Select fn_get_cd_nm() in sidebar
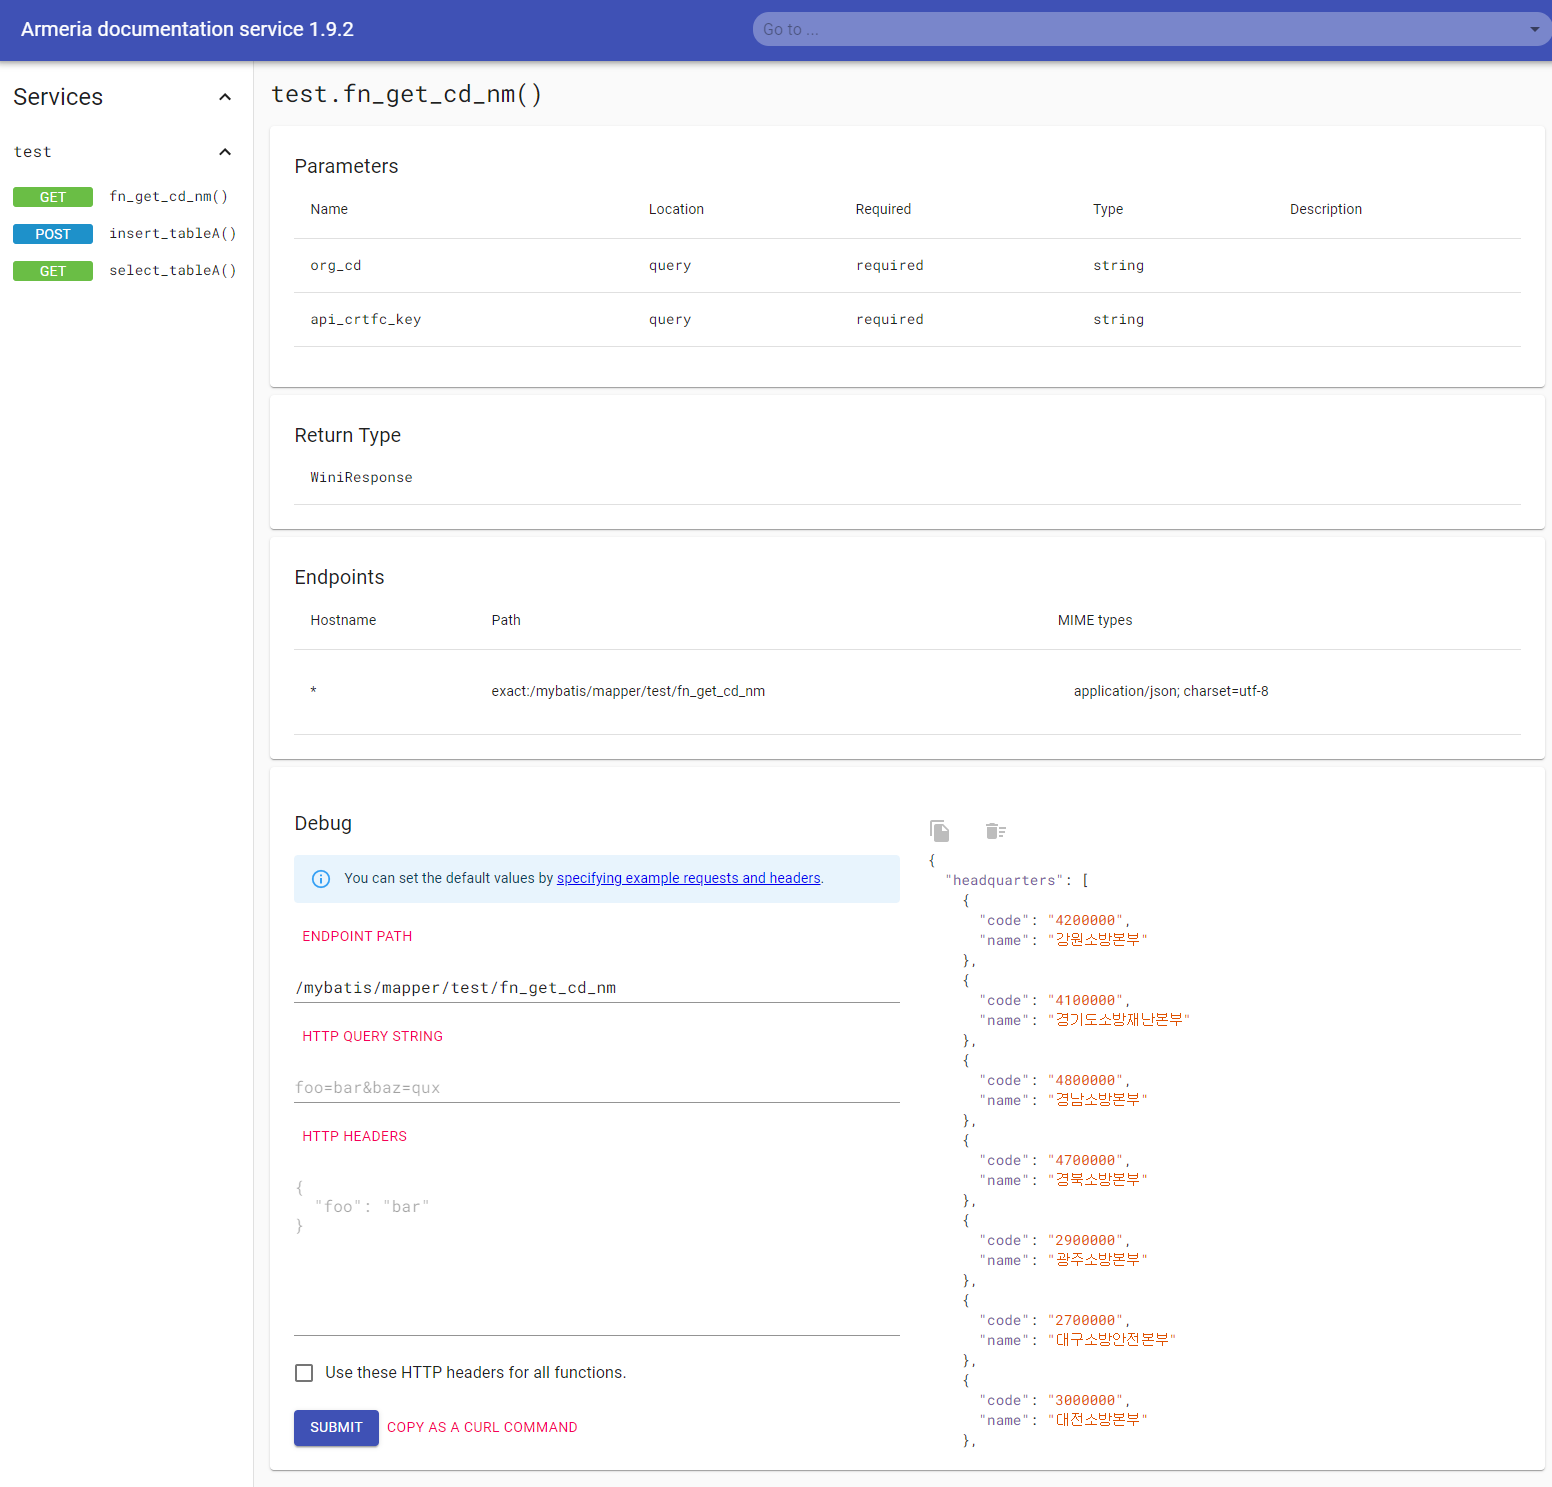 point(169,197)
